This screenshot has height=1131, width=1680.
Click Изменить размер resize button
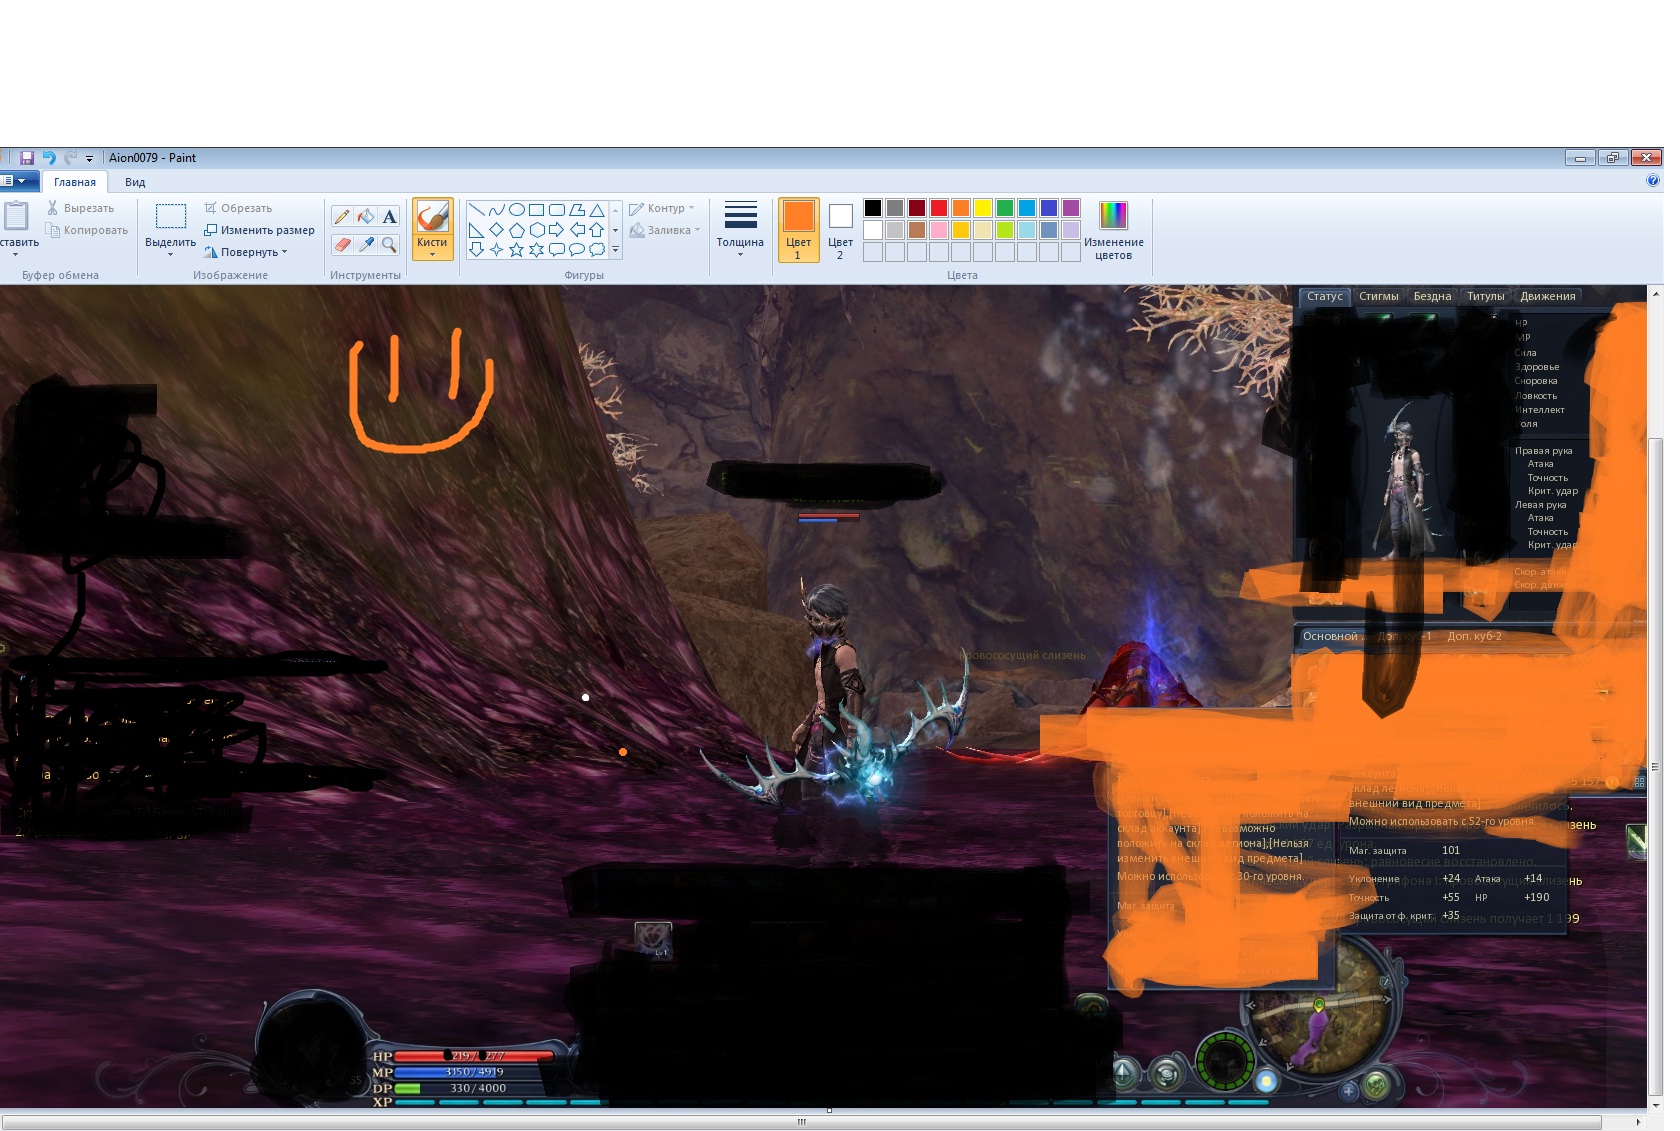tap(259, 230)
